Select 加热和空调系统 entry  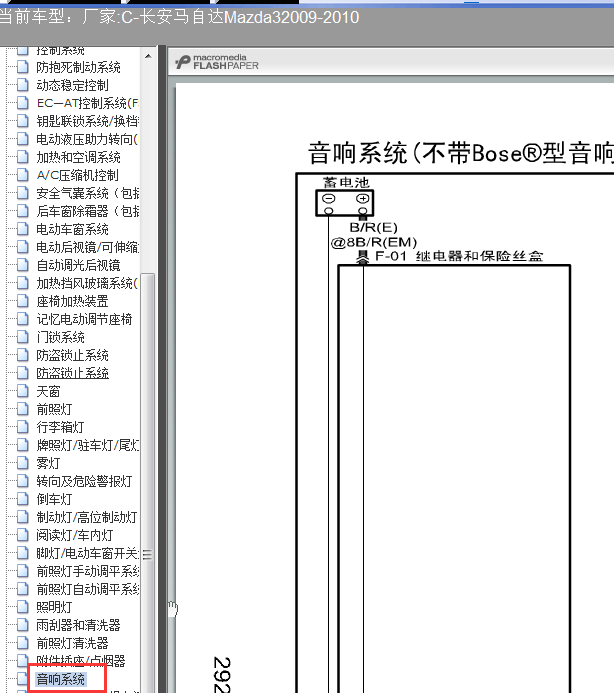click(78, 157)
